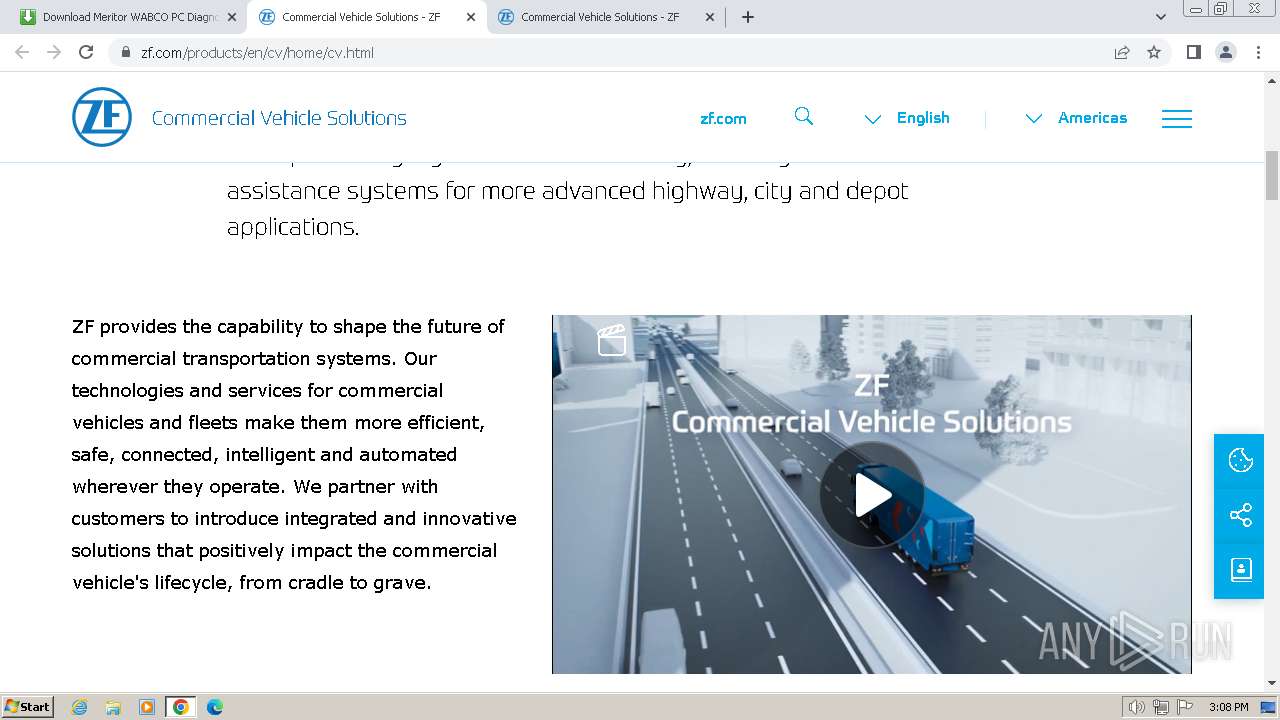The height and width of the screenshot is (720, 1280).
Task: Click the volume icon in the system tray
Action: click(1137, 707)
